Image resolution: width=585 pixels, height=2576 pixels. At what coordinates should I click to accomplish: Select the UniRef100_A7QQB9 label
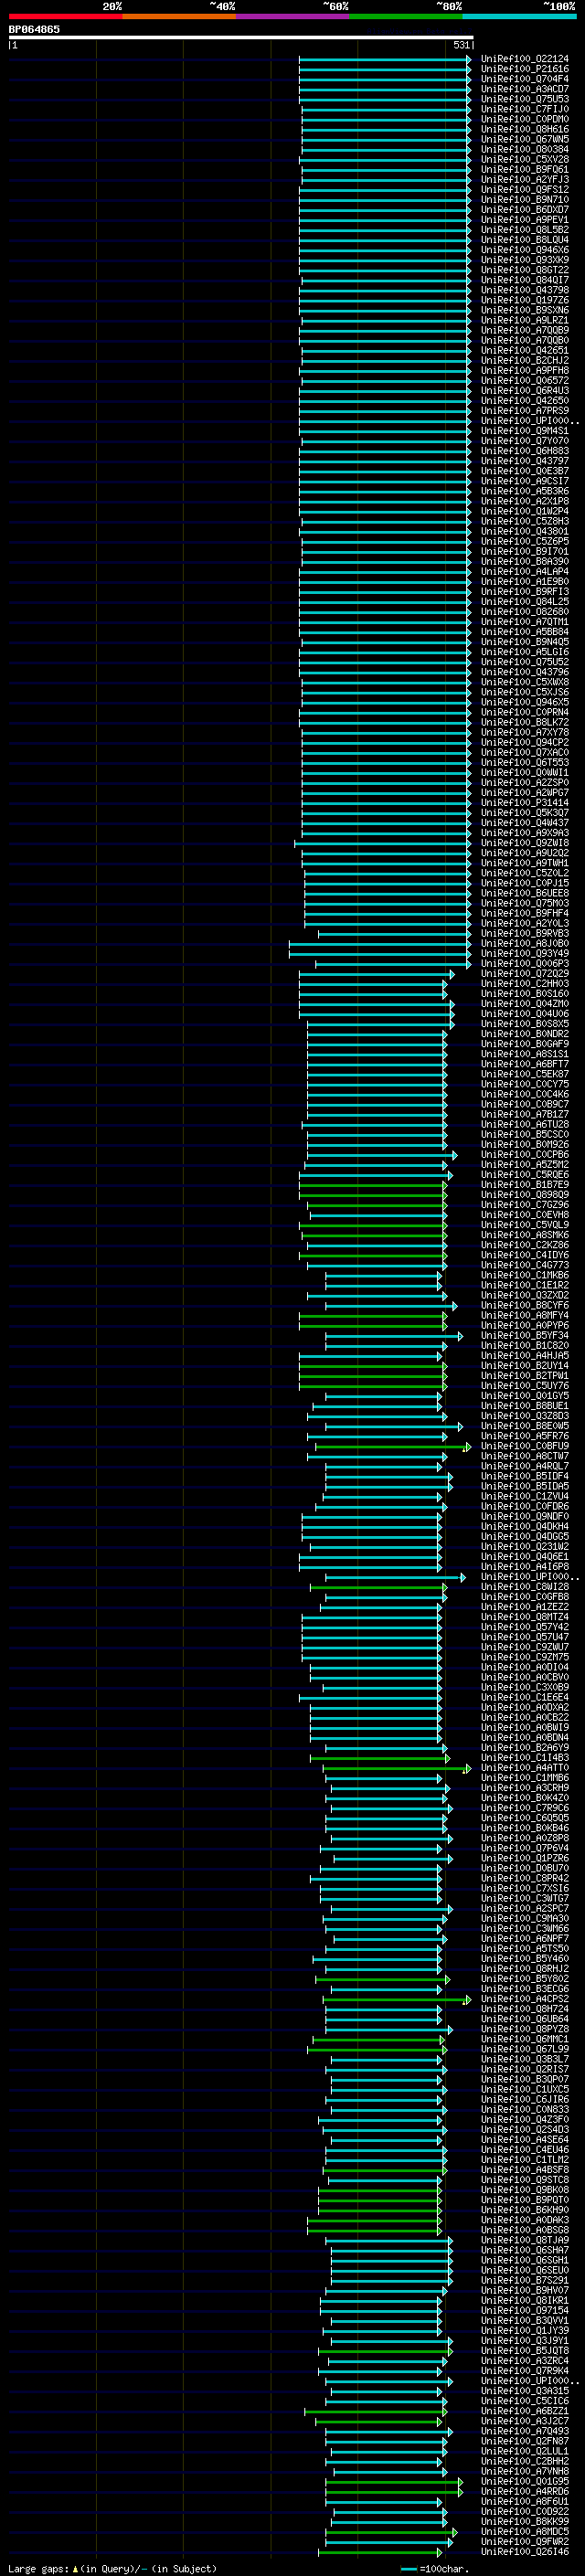524,330
